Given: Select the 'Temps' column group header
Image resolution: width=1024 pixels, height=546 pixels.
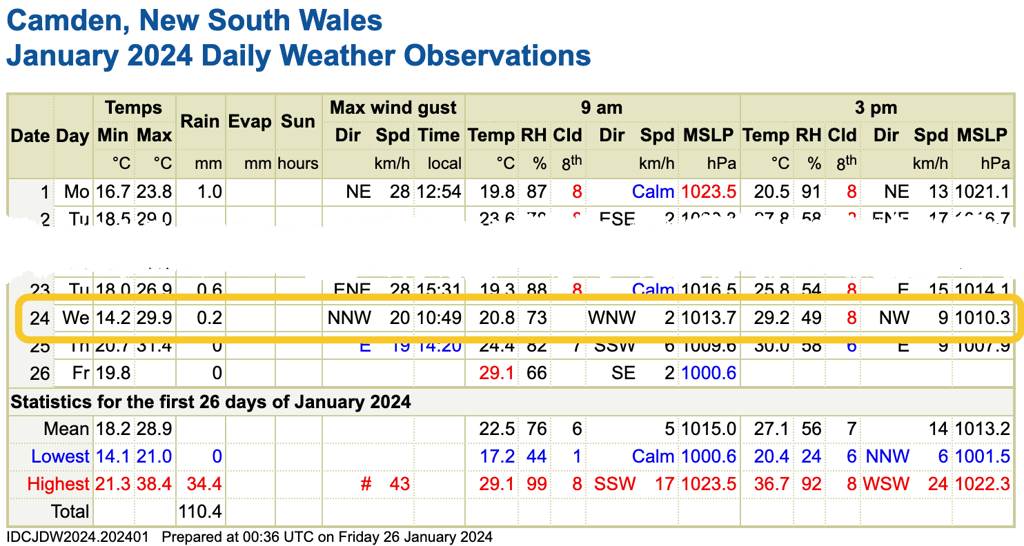Looking at the screenshot, I should 133,108.
